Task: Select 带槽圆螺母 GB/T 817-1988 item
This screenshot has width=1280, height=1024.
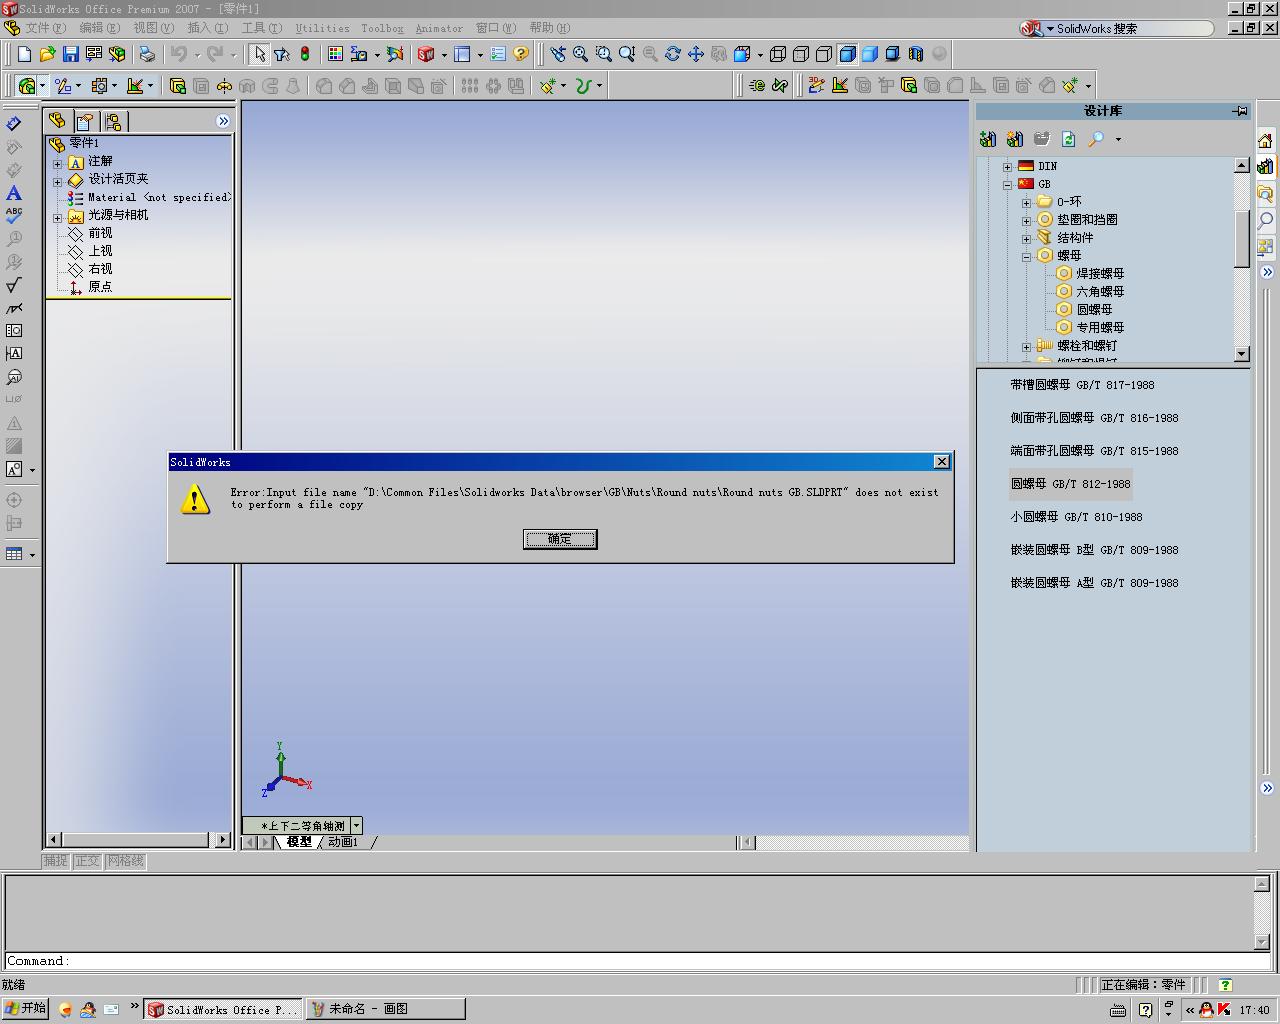Action: tap(1082, 385)
